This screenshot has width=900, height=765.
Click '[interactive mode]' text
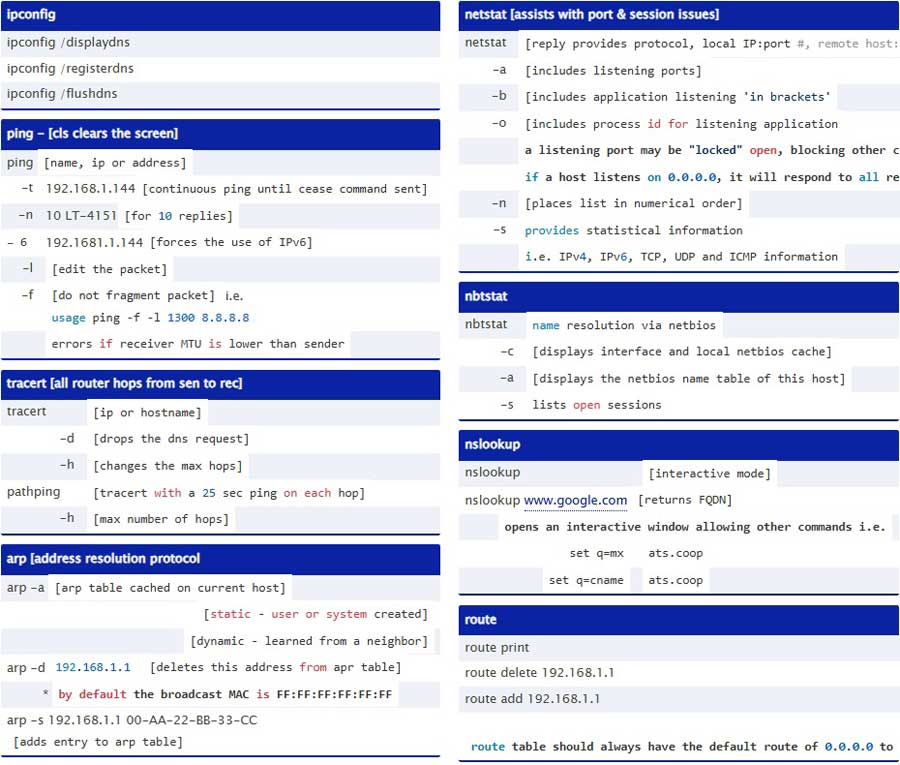[x=709, y=474]
